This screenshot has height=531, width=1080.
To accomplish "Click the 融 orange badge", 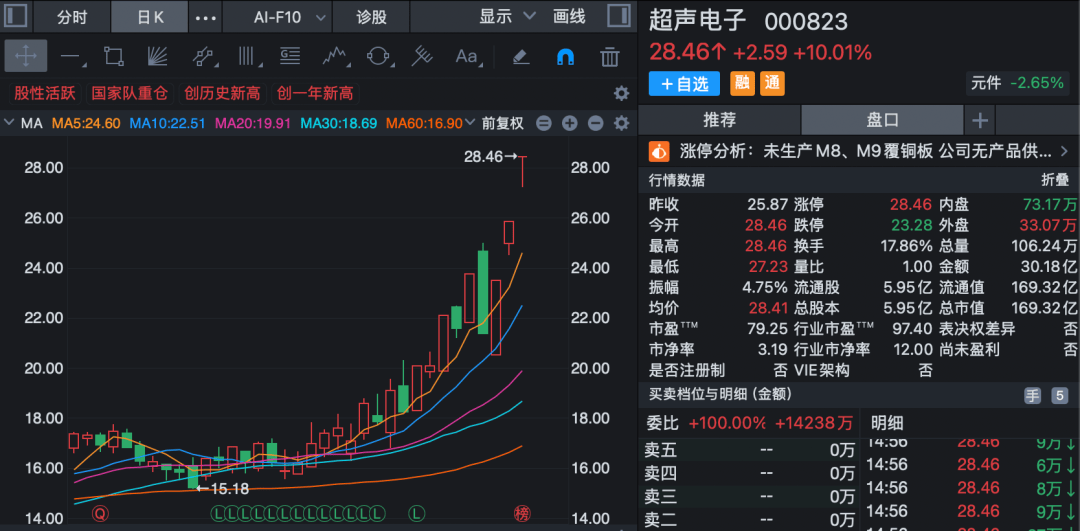I will pyautogui.click(x=742, y=84).
